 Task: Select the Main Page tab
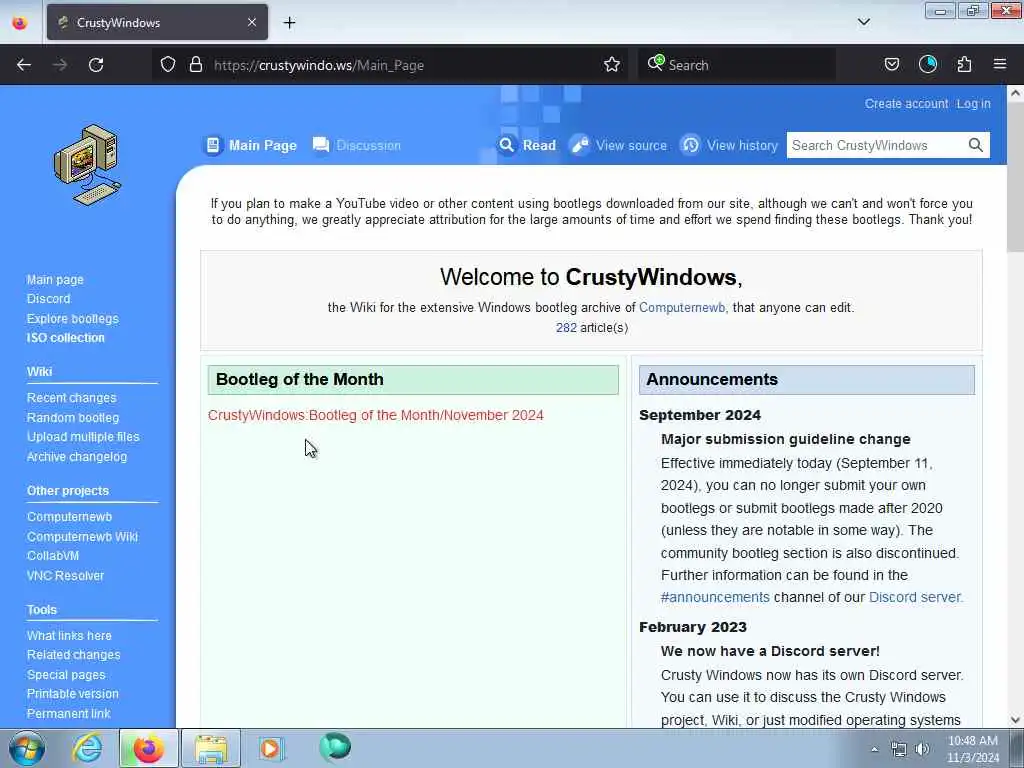(x=251, y=145)
